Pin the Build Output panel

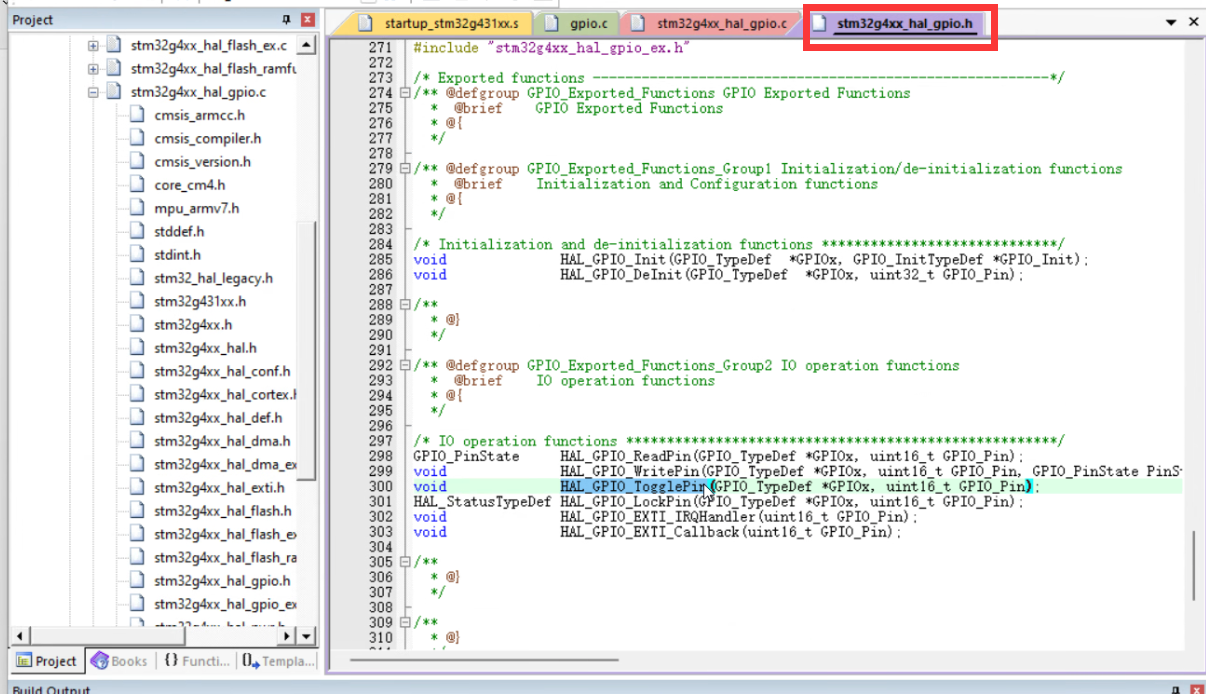[1175, 689]
